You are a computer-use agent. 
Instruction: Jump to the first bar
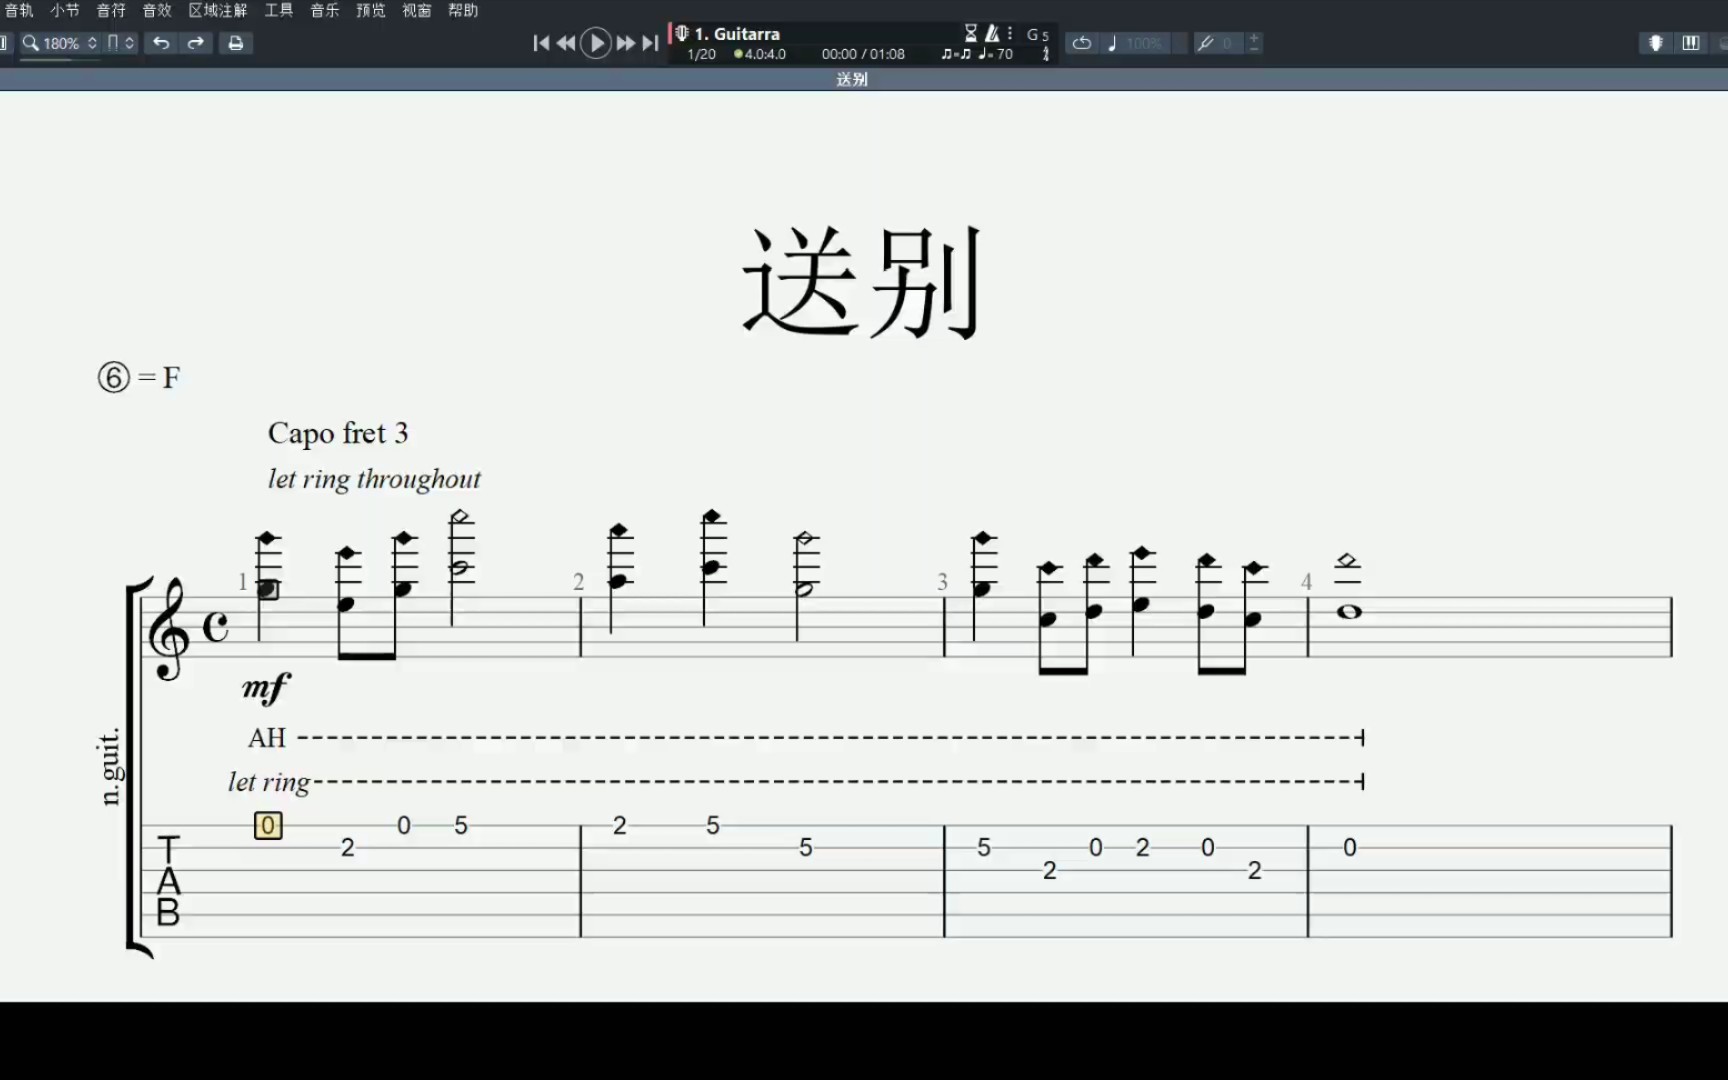(x=541, y=43)
